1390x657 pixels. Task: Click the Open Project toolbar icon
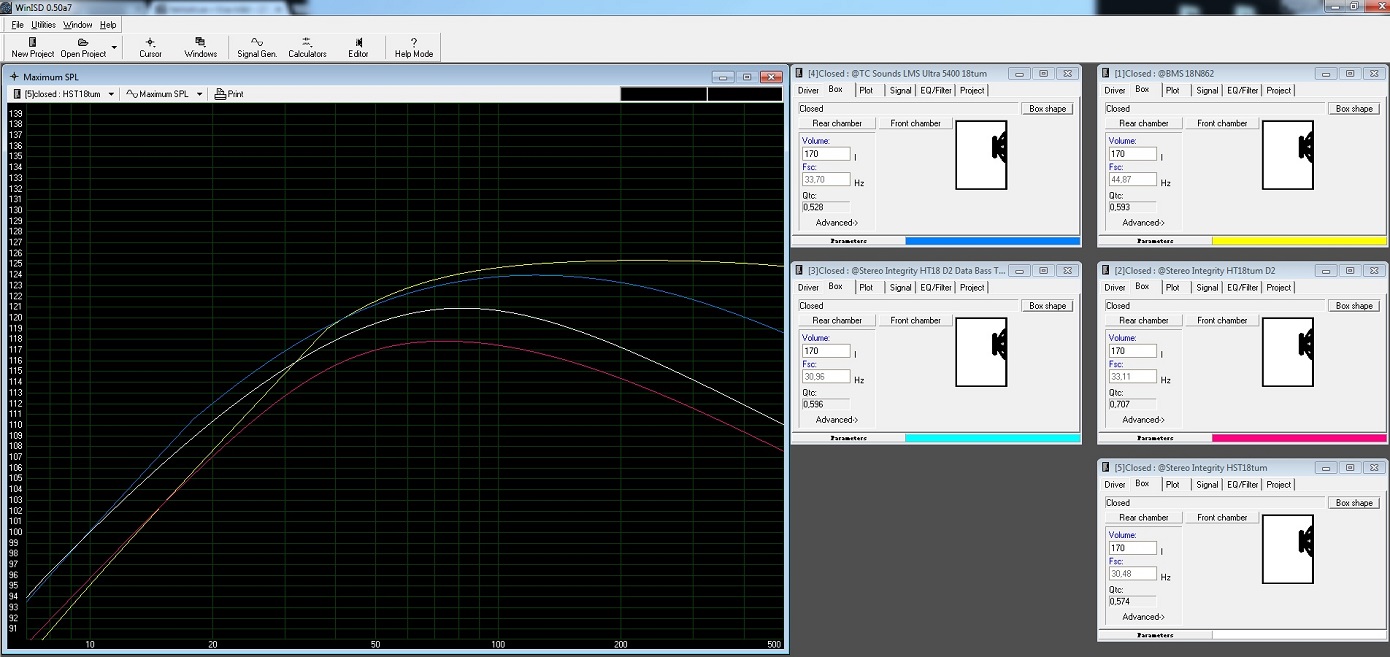pyautogui.click(x=83, y=42)
